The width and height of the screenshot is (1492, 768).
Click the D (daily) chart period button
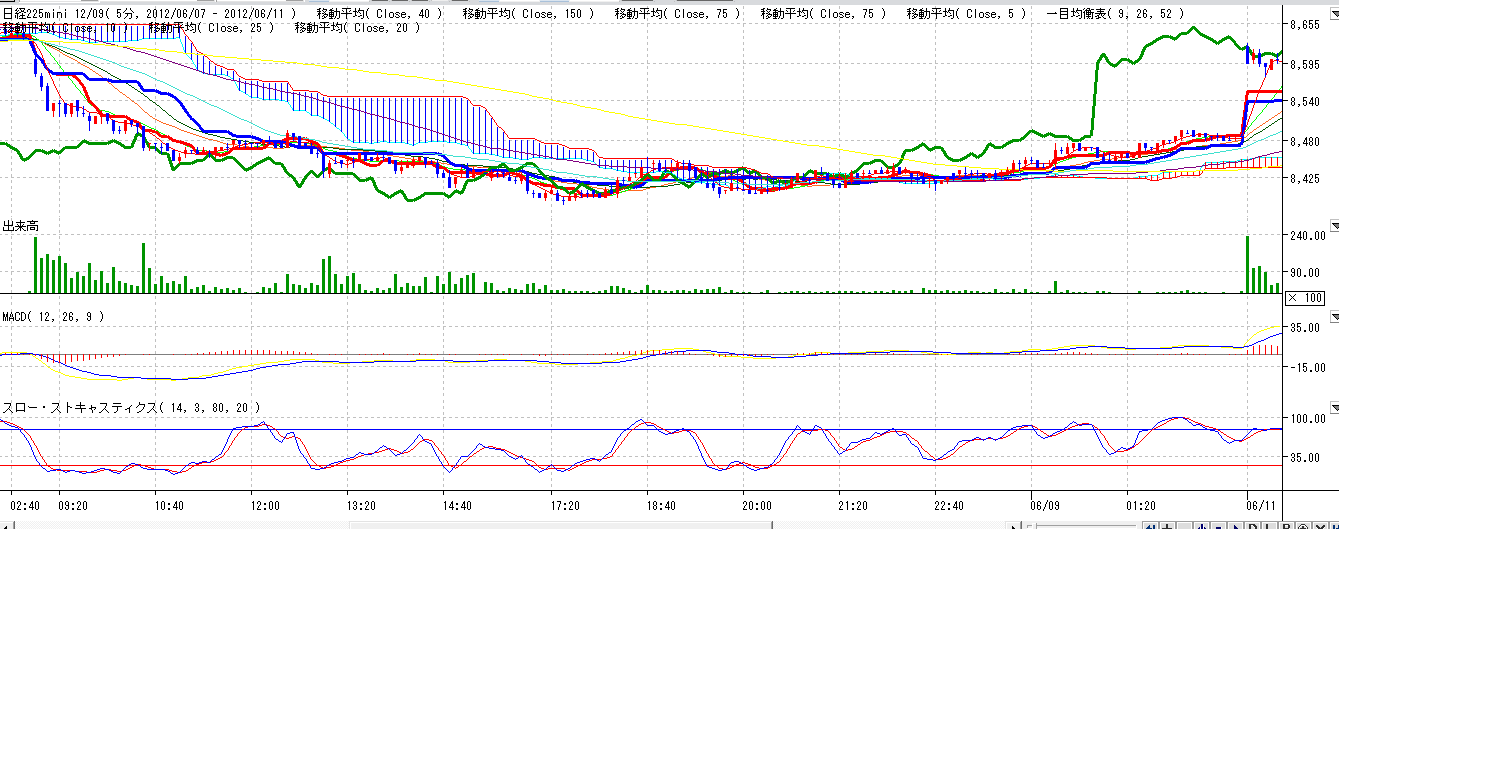pyautogui.click(x=1252, y=527)
